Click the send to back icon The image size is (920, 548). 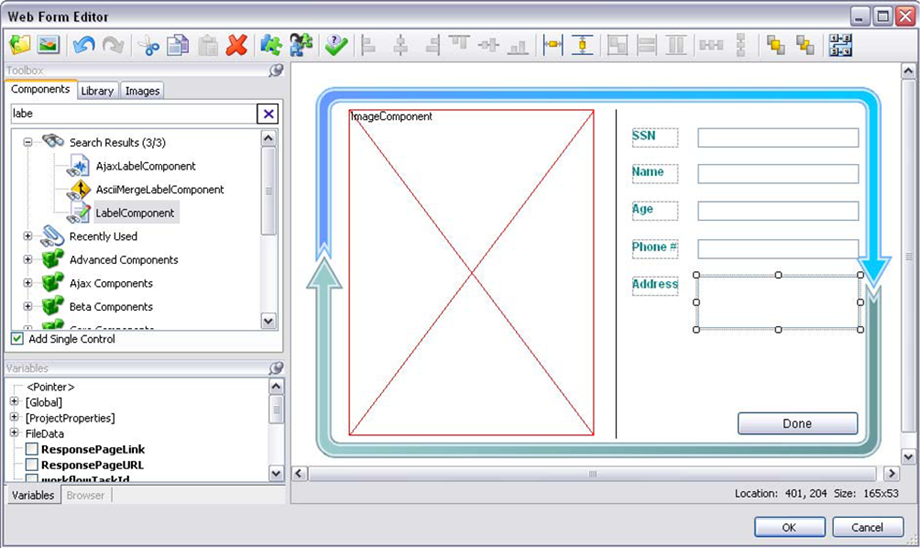805,45
